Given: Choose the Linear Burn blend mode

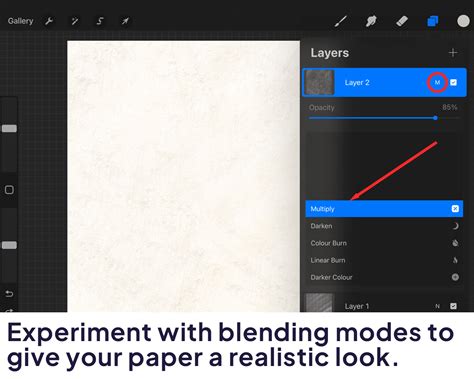Looking at the screenshot, I should click(x=384, y=260).
